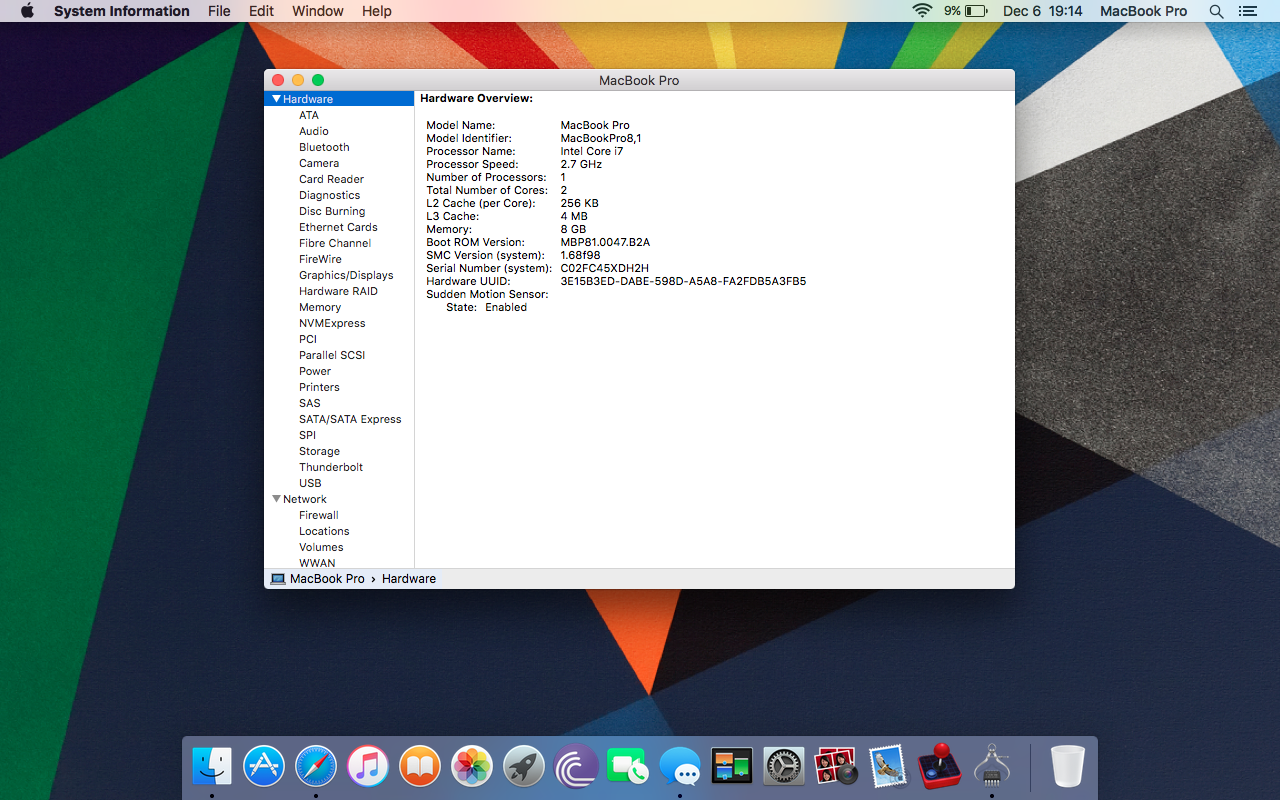Screen dimensions: 1280x800
Task: Open the File menu
Action: point(219,11)
